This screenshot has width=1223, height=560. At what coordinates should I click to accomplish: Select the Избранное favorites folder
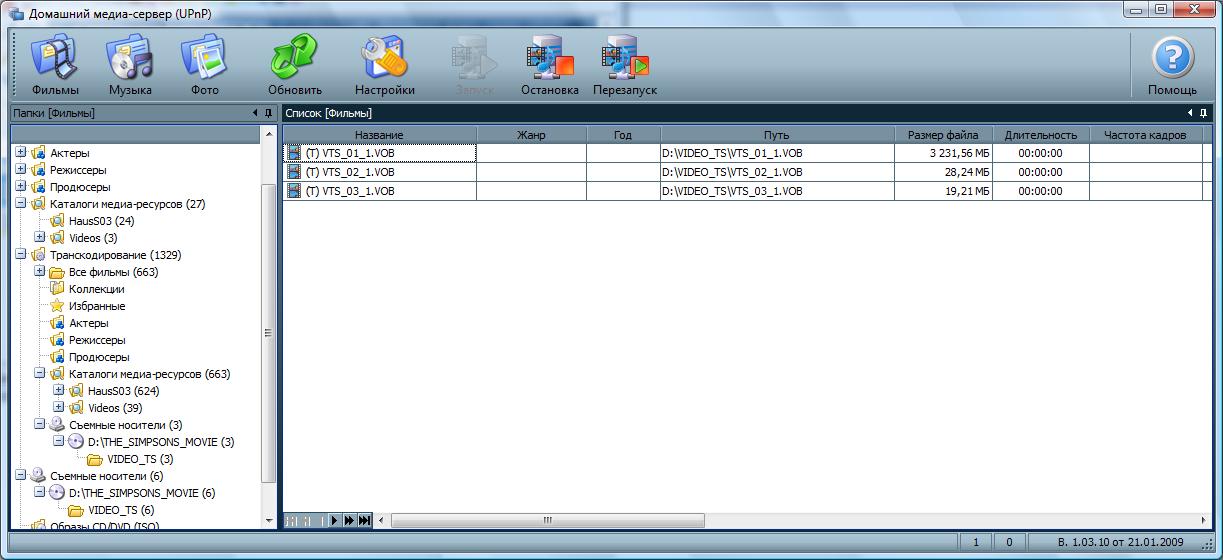pyautogui.click(x=96, y=306)
